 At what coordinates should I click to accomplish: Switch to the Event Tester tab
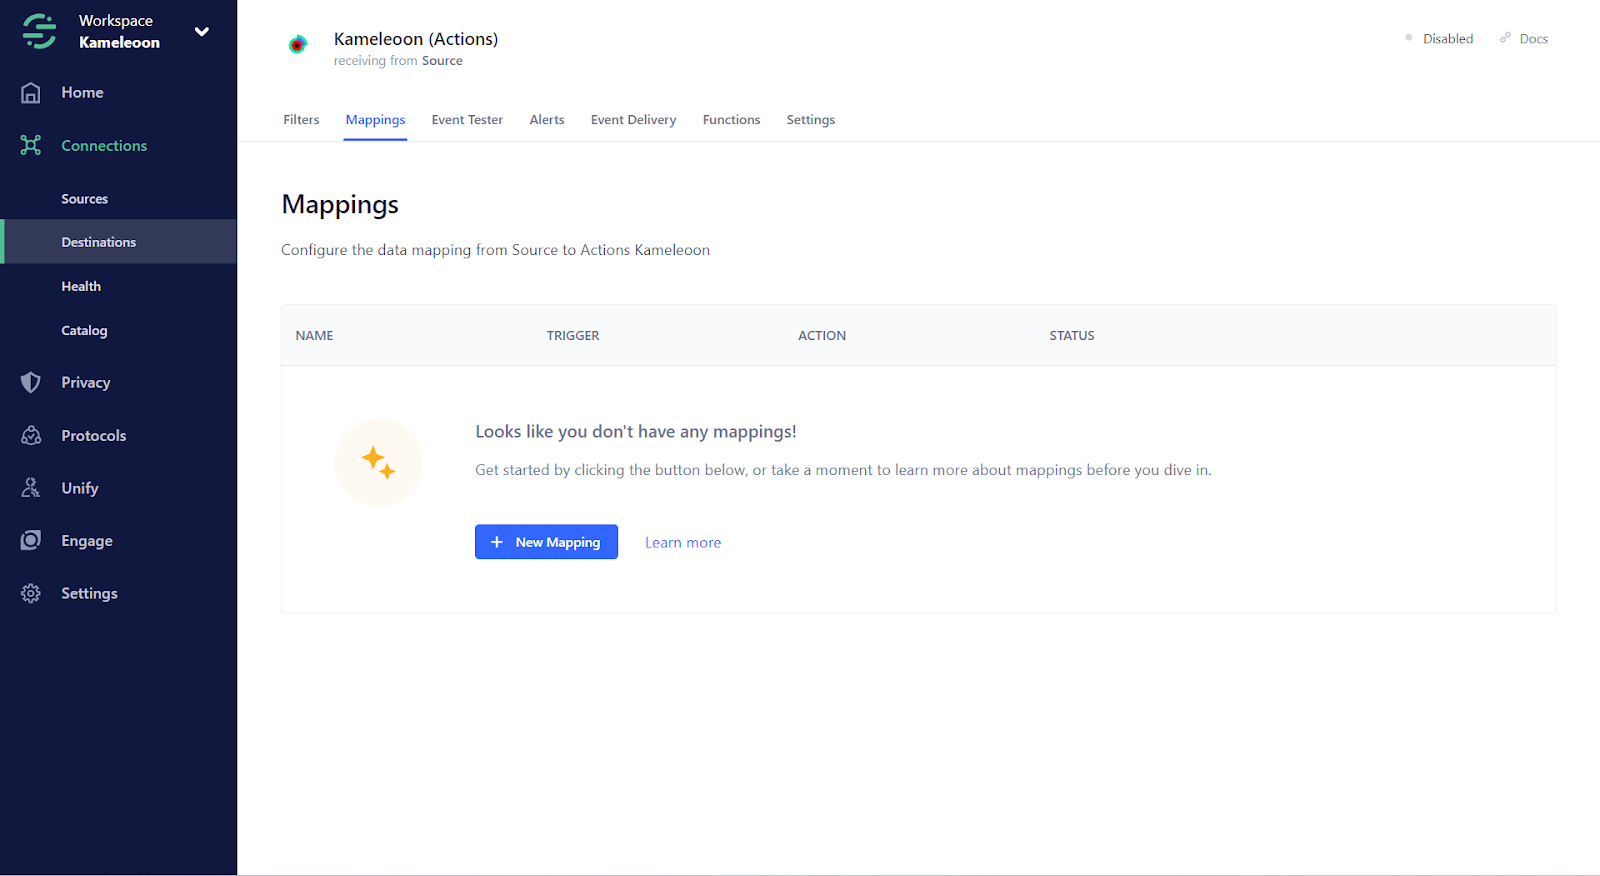tap(467, 120)
